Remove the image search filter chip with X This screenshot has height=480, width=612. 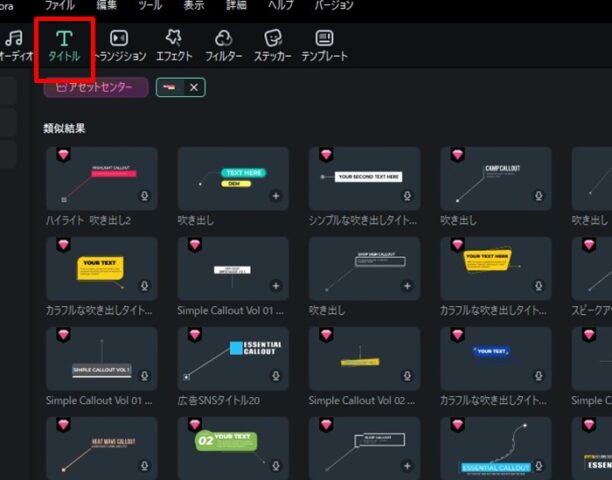(x=194, y=88)
